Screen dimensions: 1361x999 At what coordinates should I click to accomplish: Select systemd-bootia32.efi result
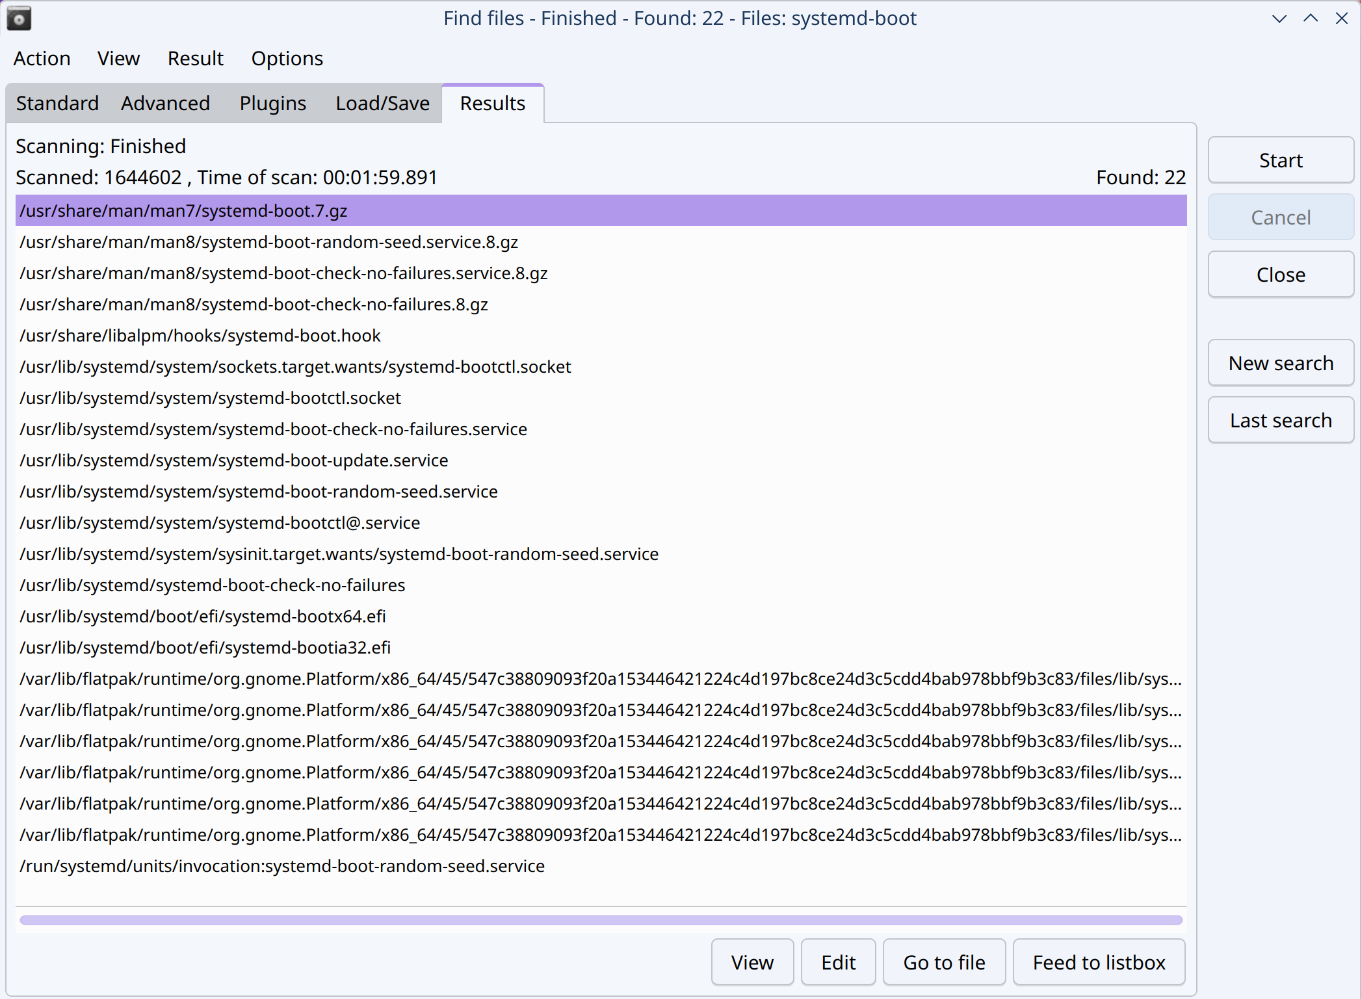click(x=601, y=648)
